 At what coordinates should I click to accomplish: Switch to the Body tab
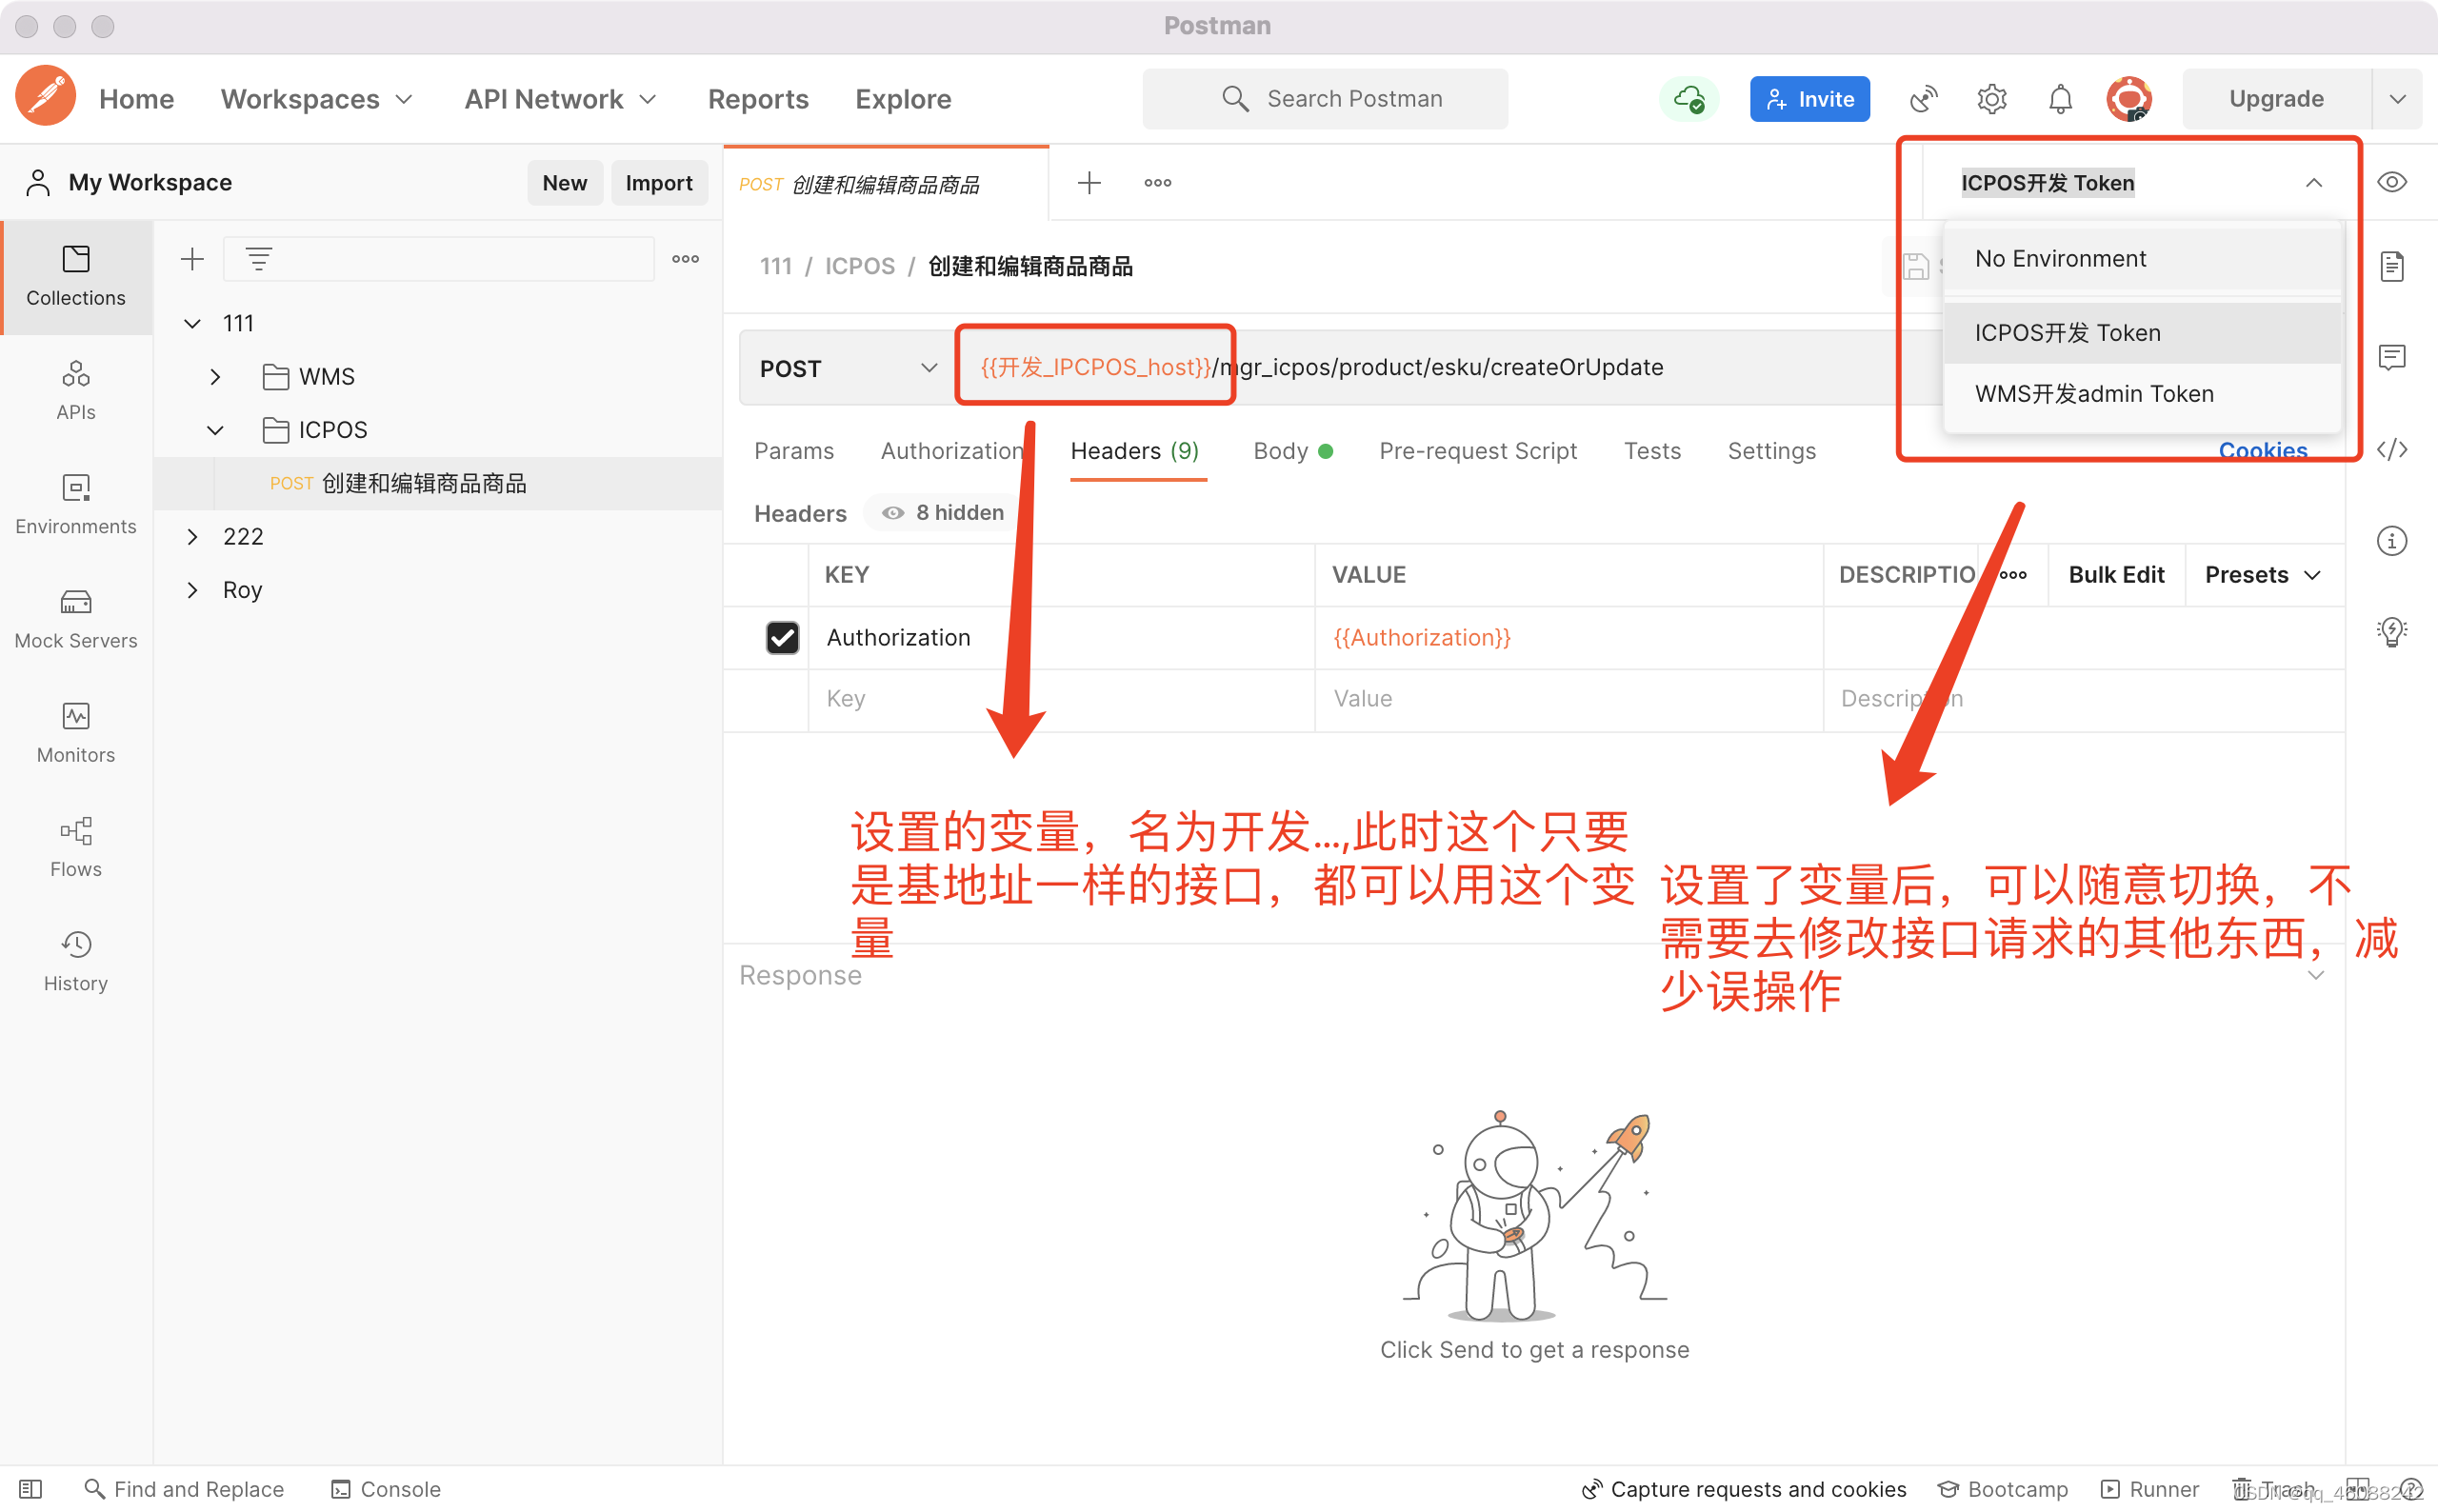(x=1281, y=451)
